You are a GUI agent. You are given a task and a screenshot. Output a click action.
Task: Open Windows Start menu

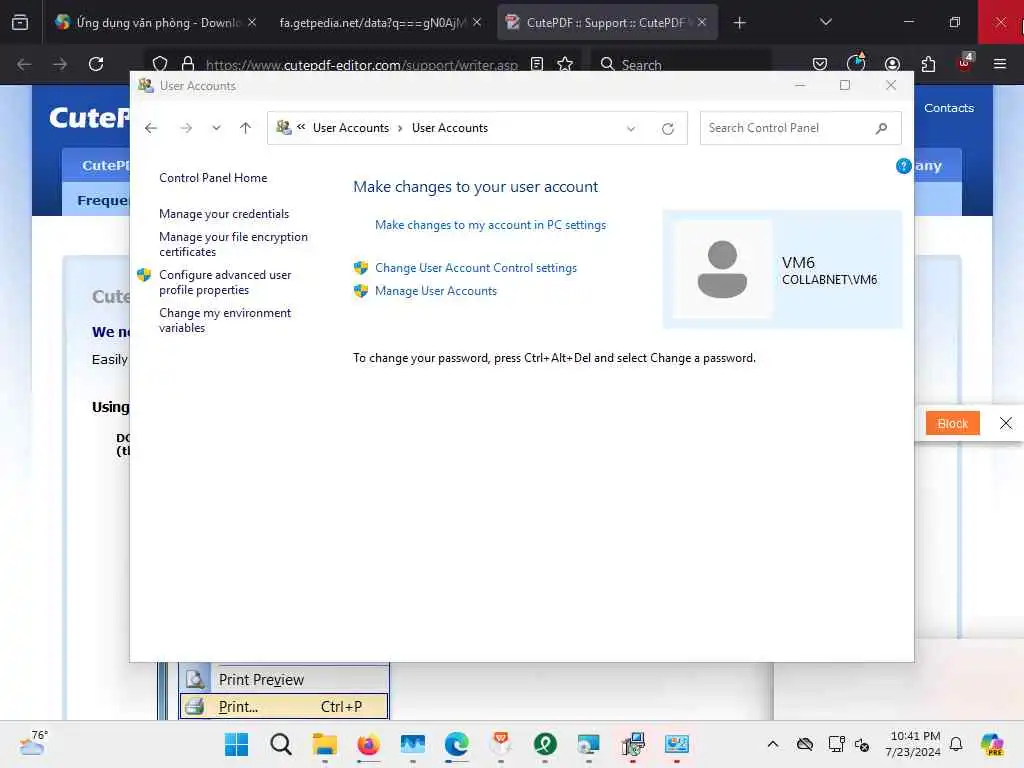coord(236,744)
